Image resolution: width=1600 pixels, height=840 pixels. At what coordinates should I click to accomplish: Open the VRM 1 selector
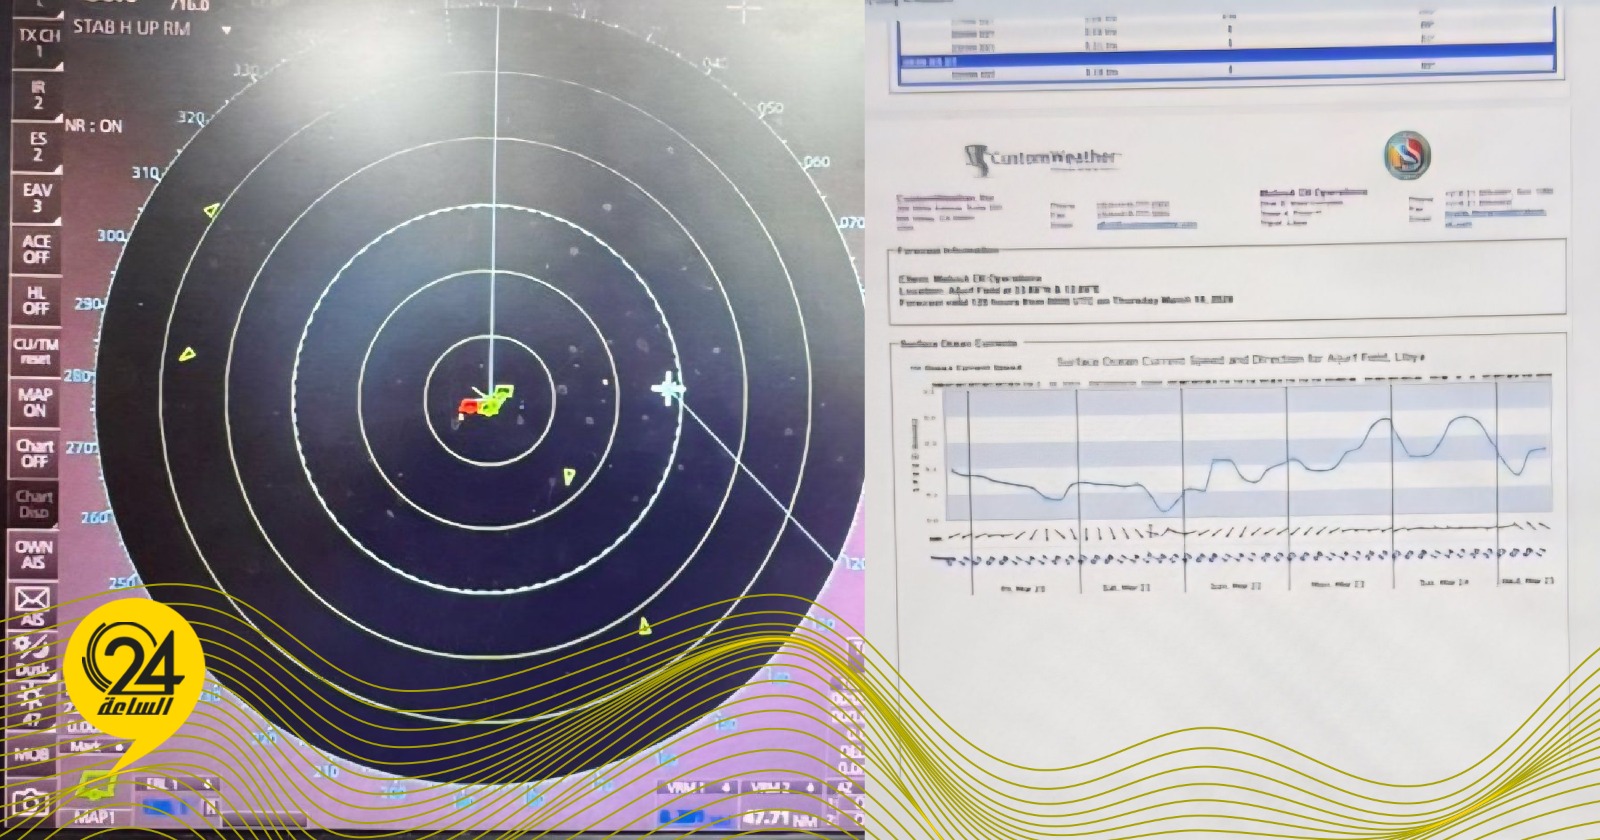coord(690,788)
